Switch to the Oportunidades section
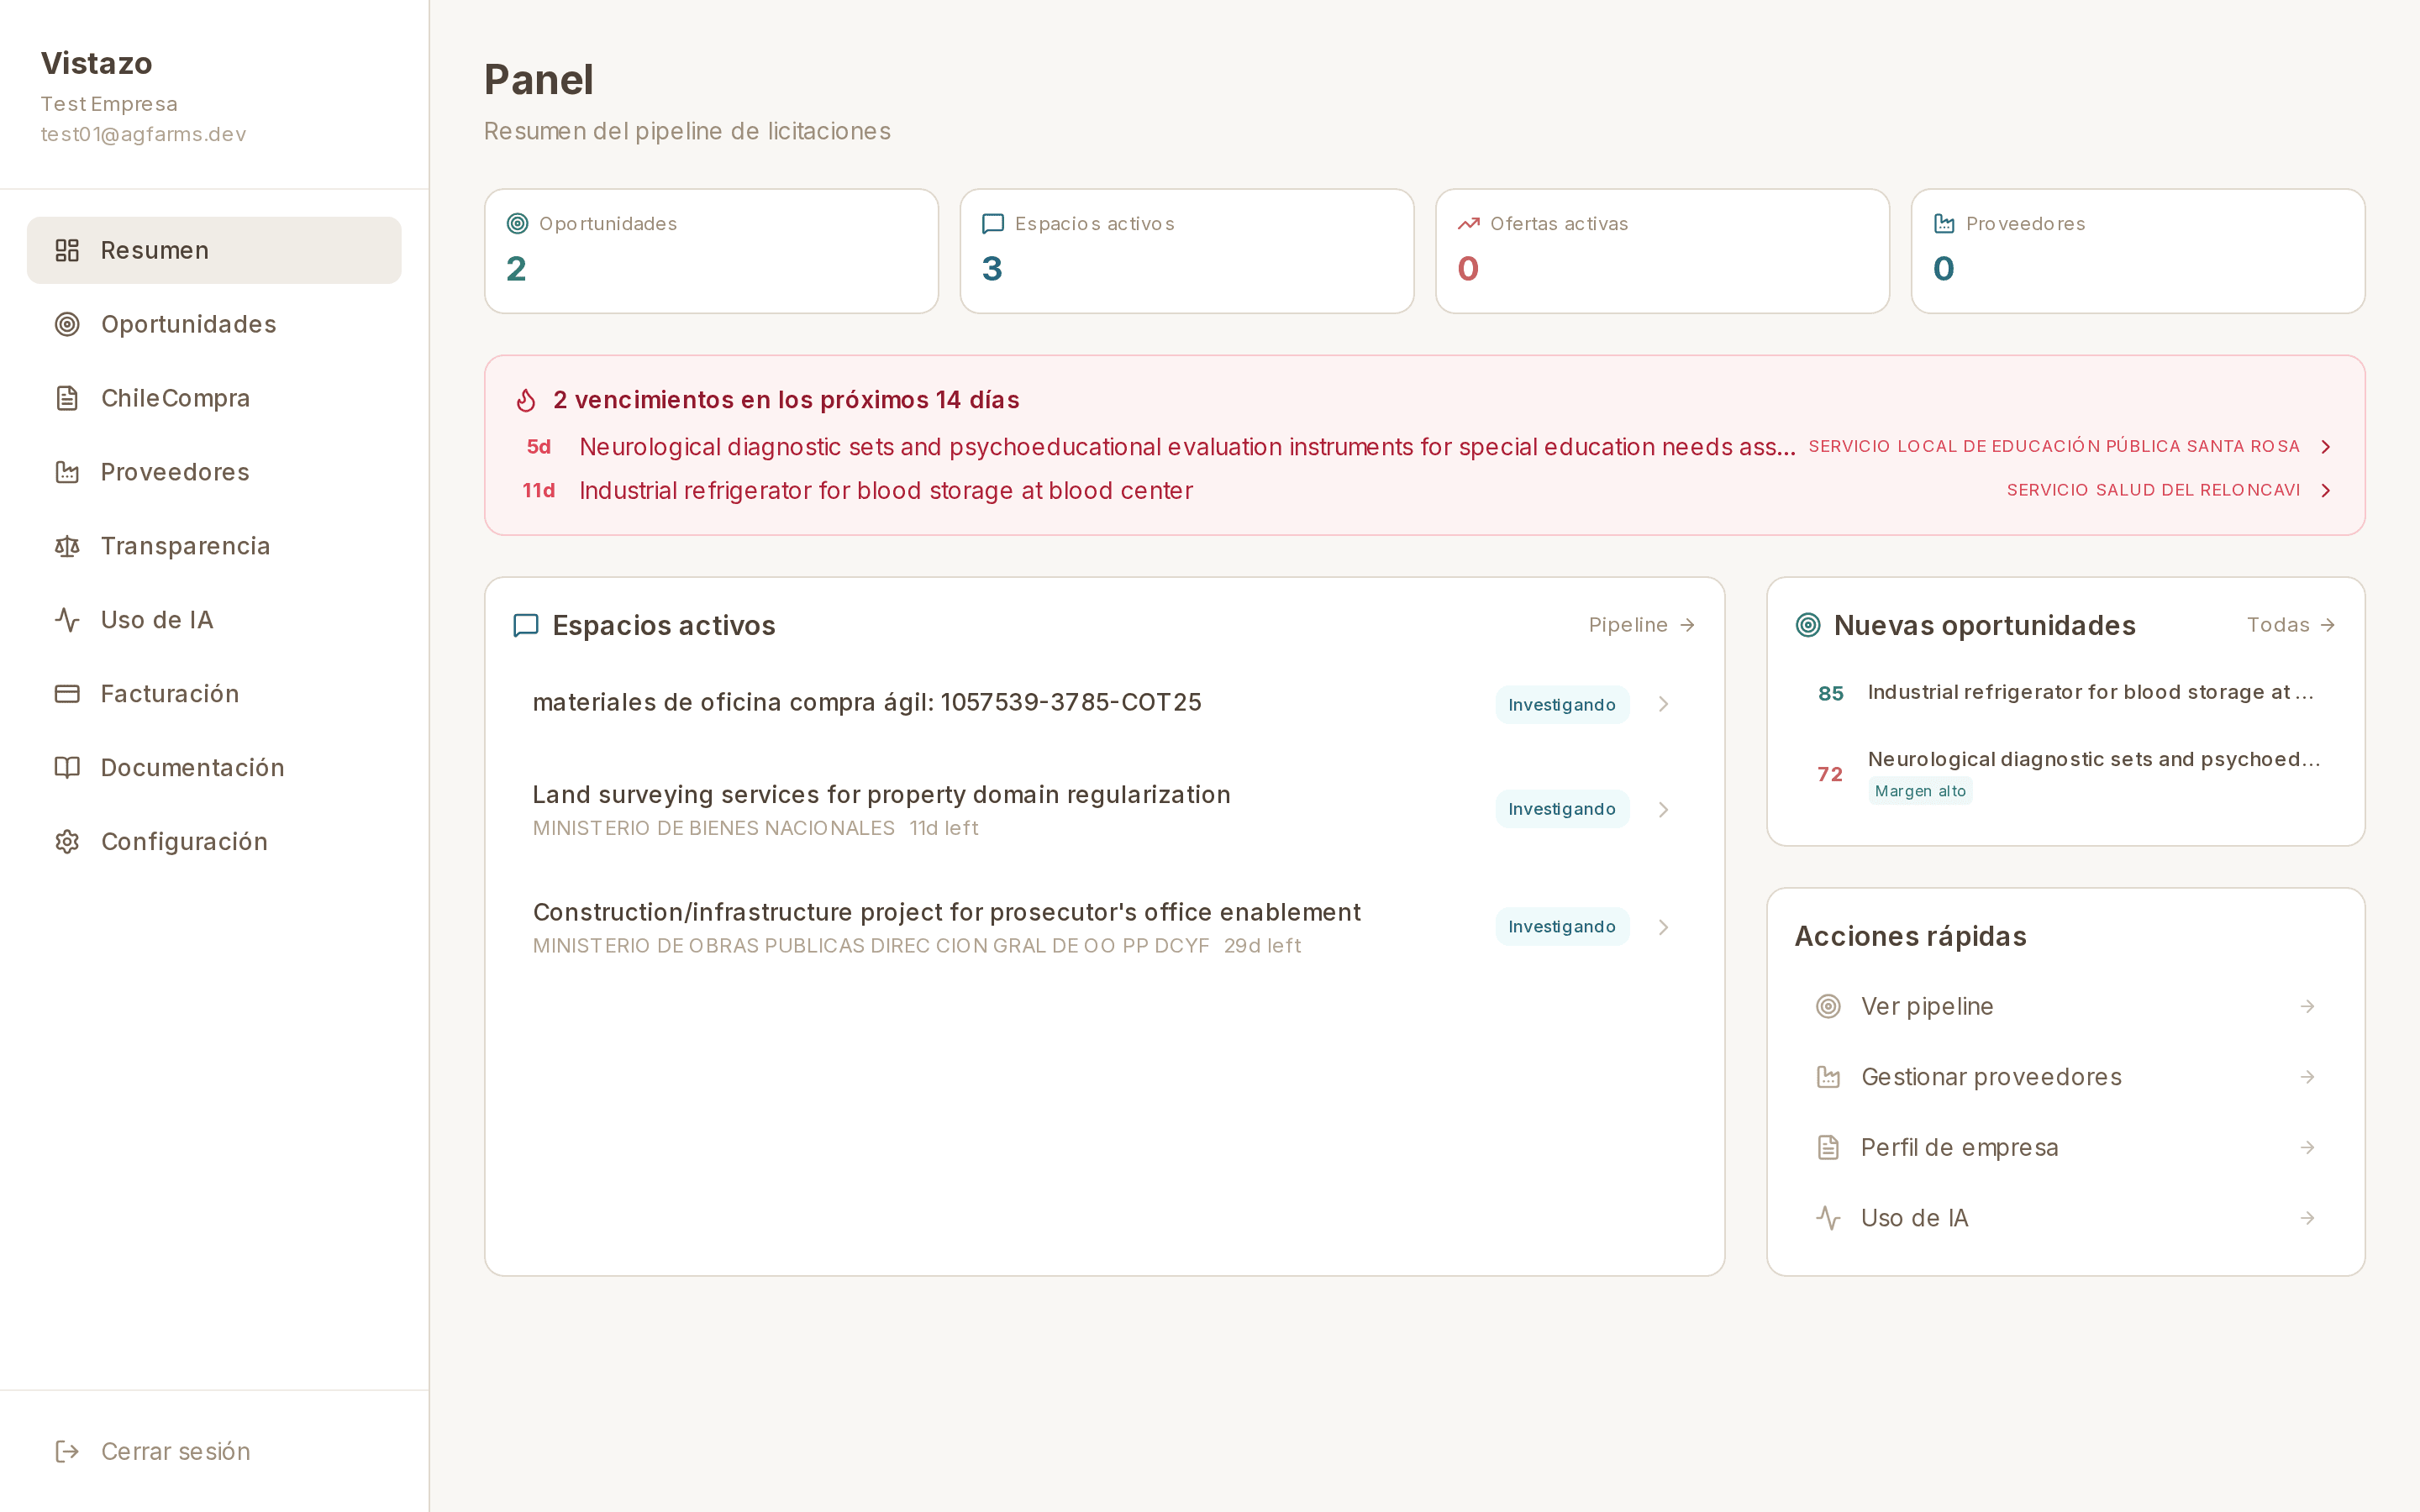 tap(188, 323)
